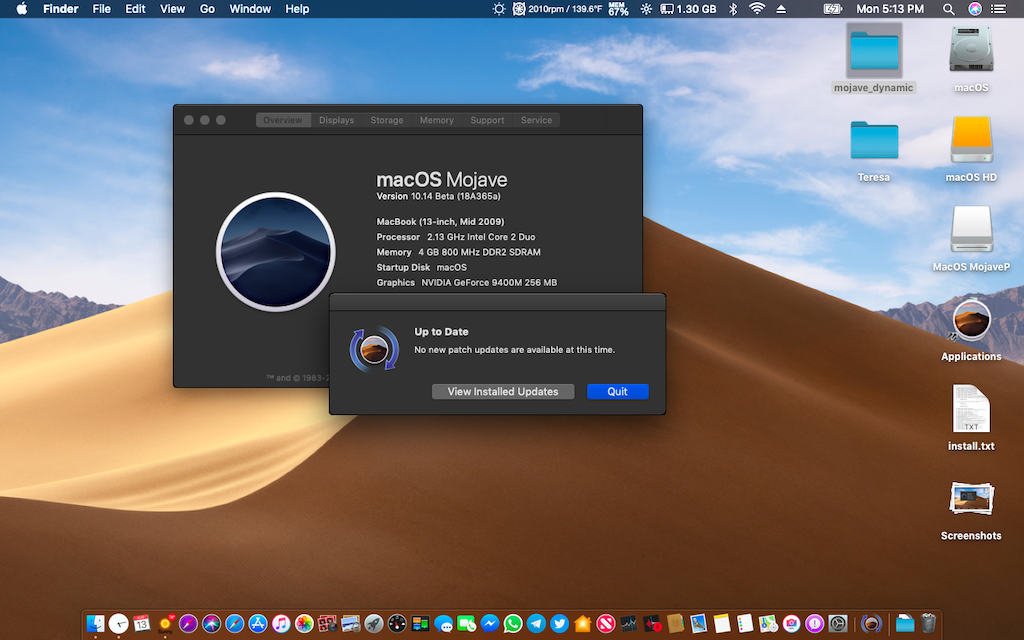Open Reminders from the dock
The width and height of the screenshot is (1024, 640).
[744, 624]
